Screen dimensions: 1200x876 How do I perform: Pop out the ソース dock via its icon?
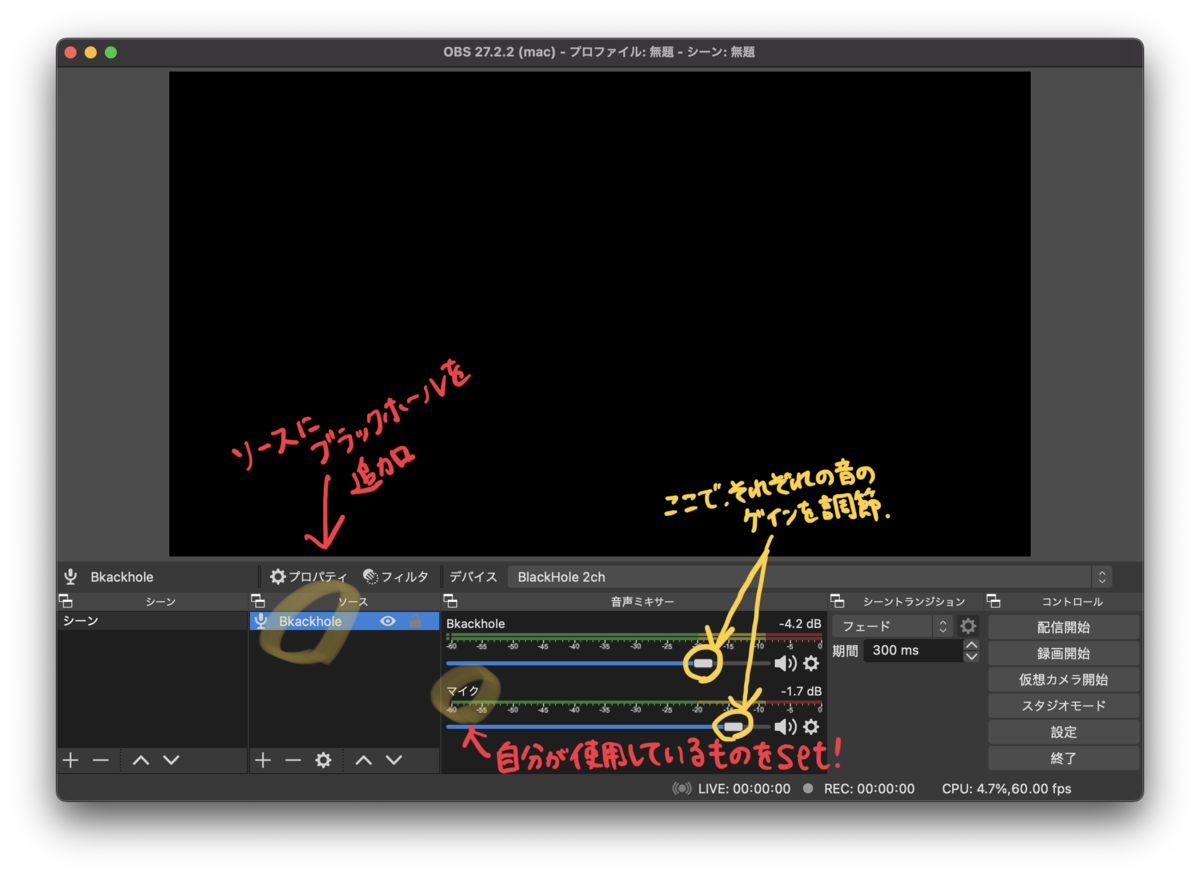tap(258, 601)
